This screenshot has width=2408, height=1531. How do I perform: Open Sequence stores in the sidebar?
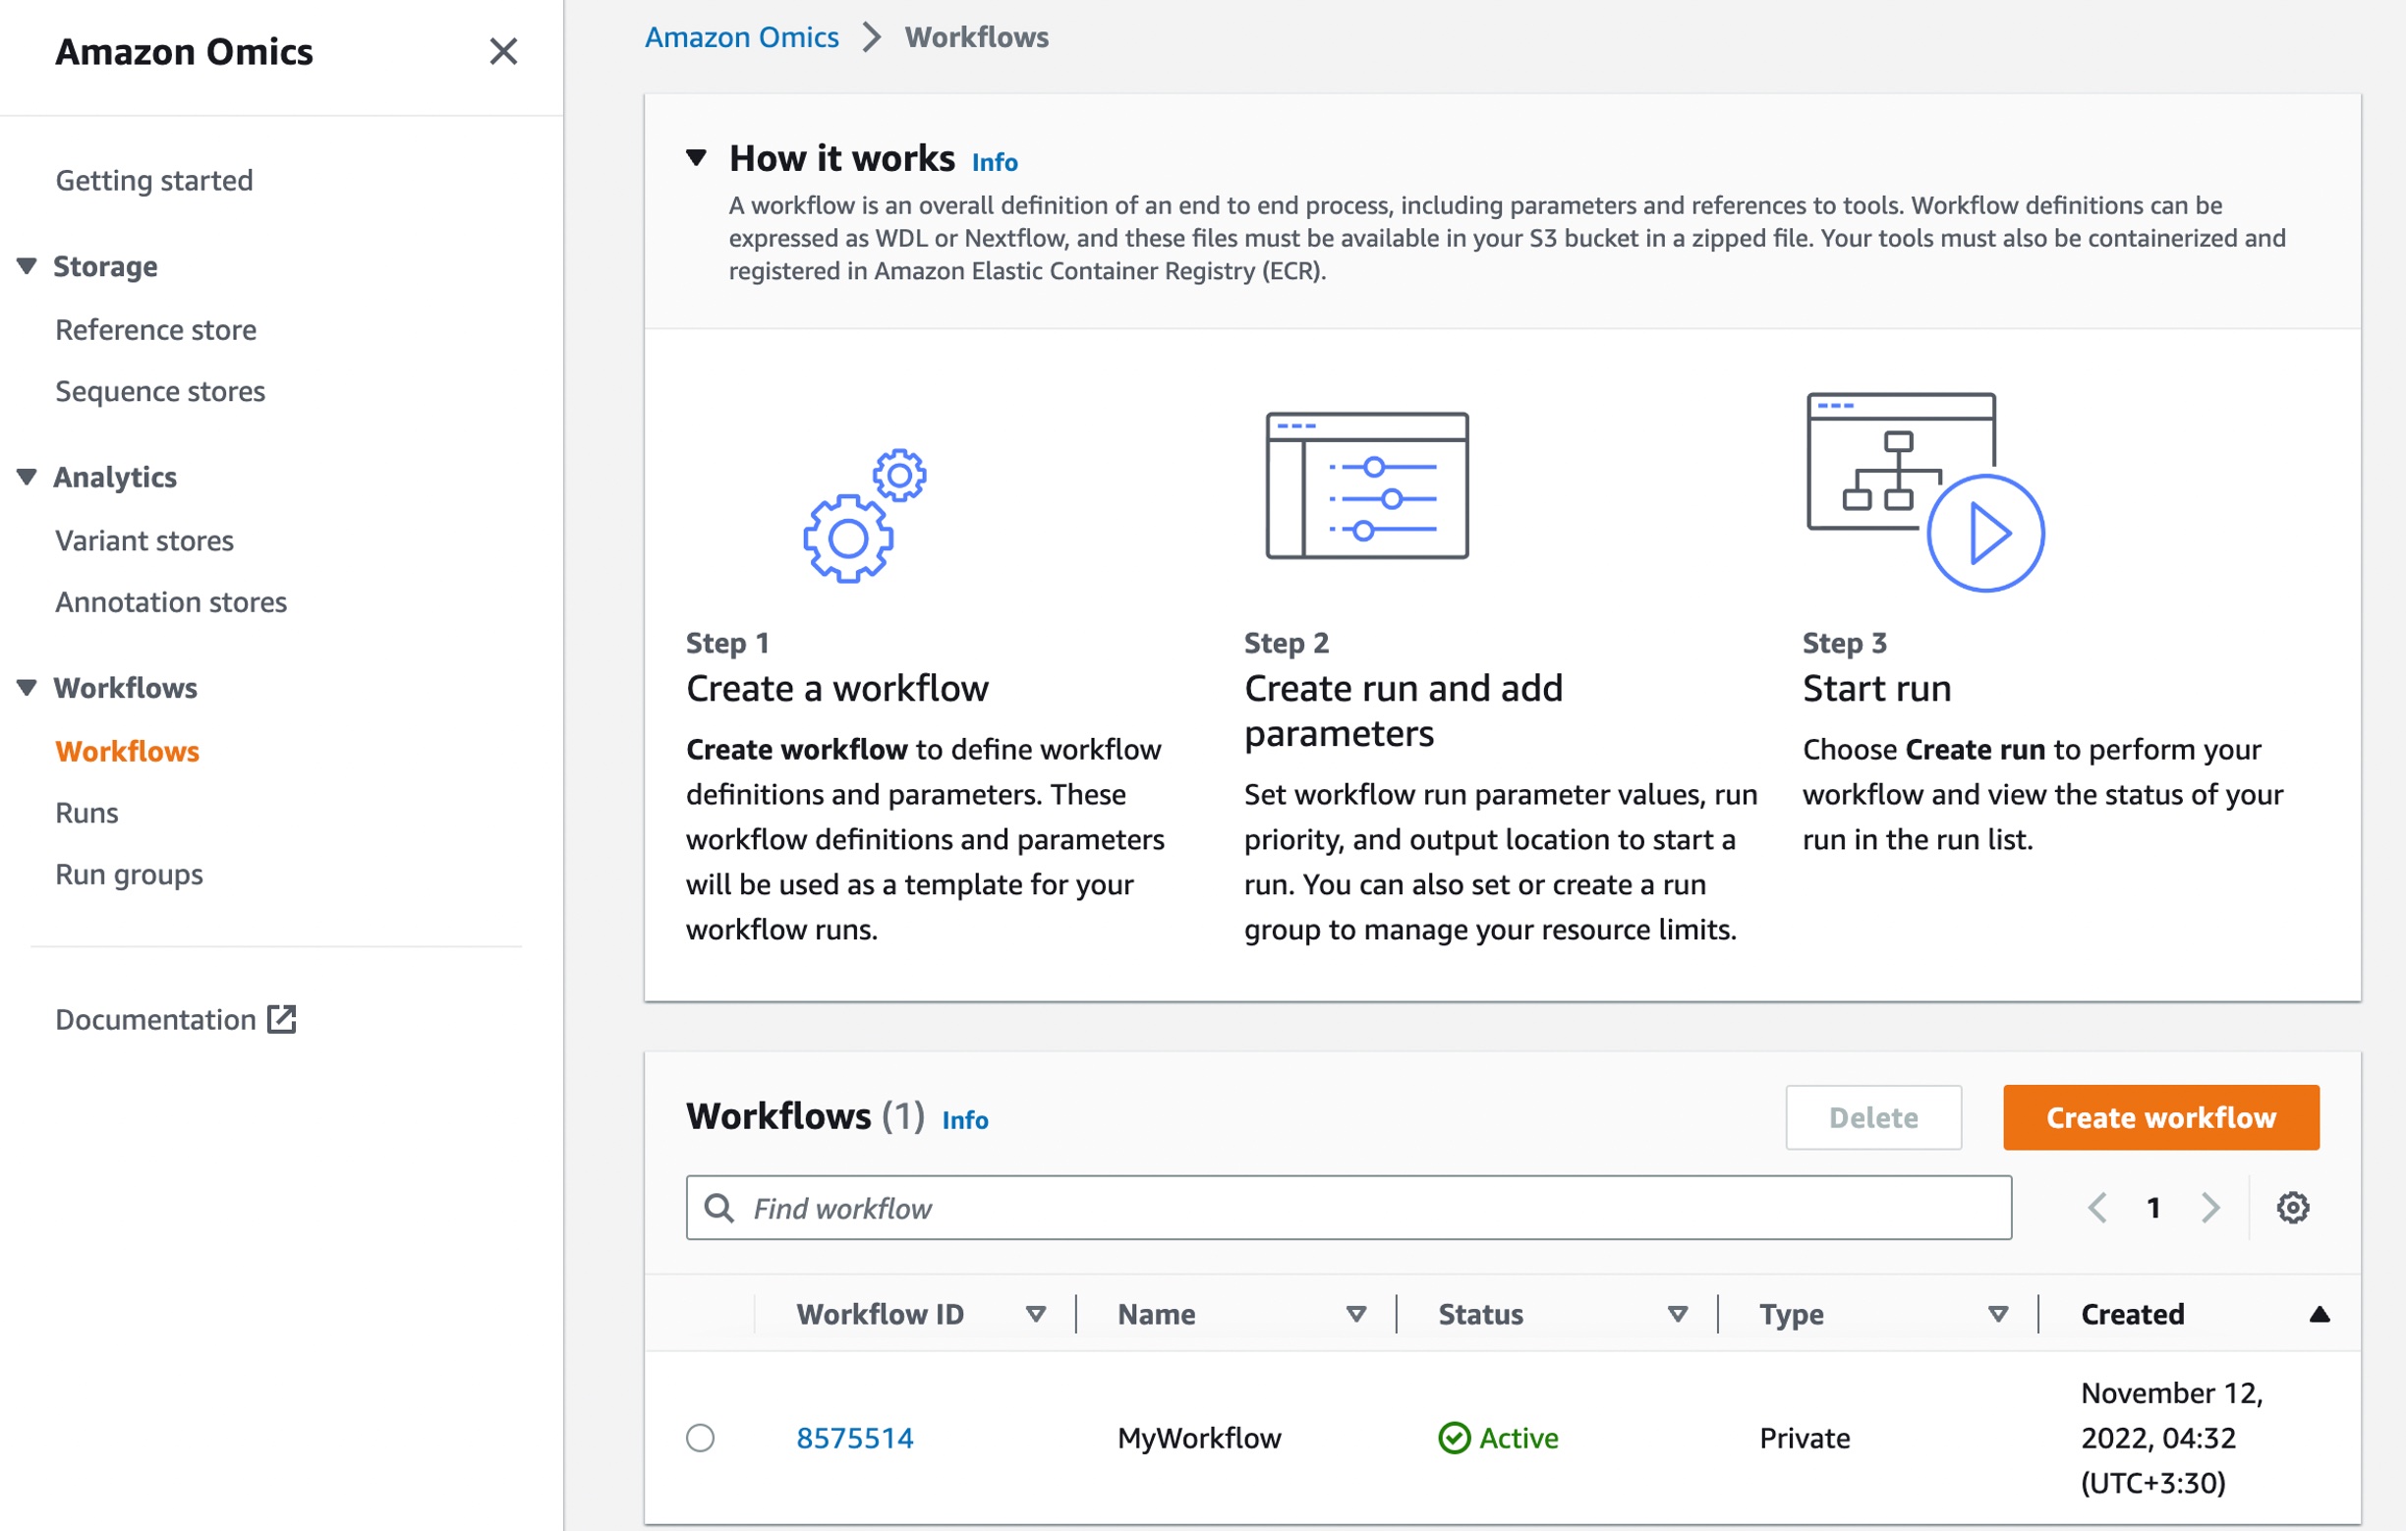point(160,391)
